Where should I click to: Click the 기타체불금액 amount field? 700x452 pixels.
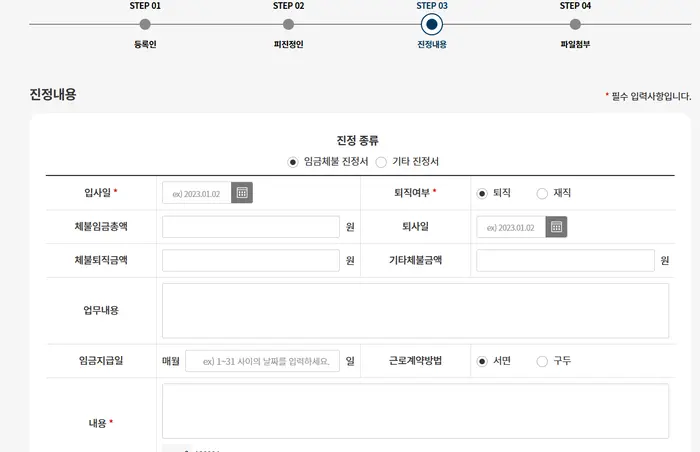click(x=565, y=260)
